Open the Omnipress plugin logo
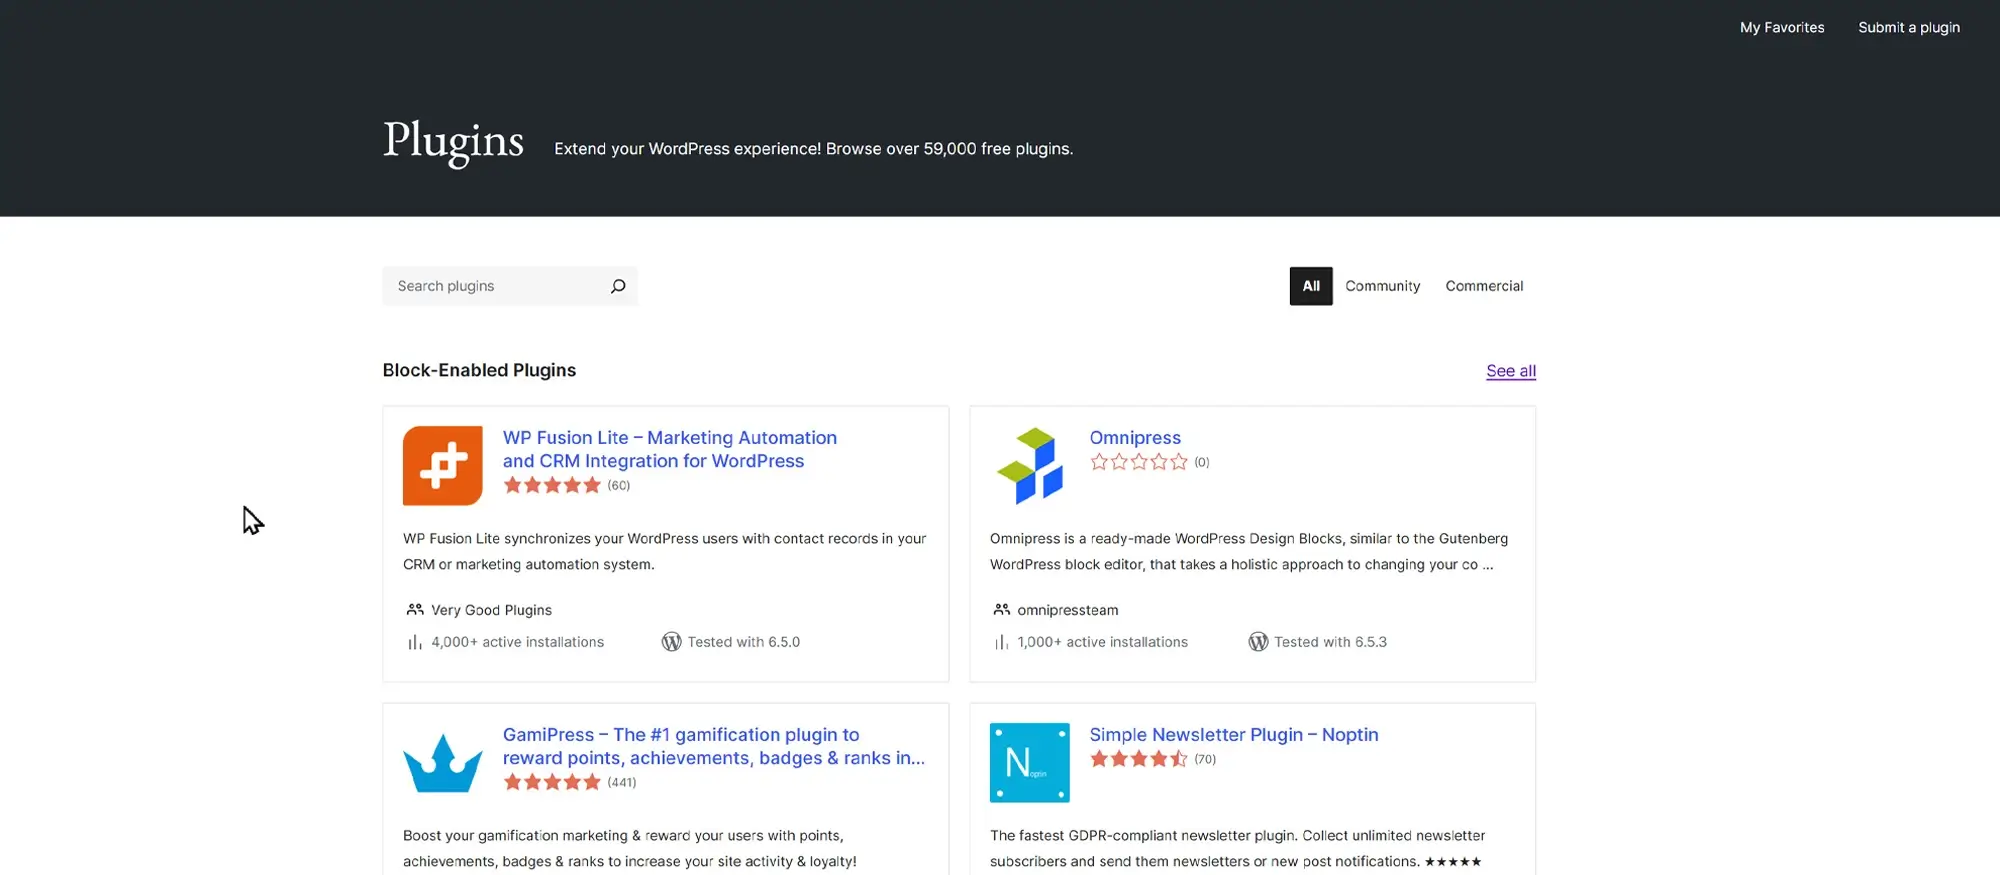 (1030, 466)
